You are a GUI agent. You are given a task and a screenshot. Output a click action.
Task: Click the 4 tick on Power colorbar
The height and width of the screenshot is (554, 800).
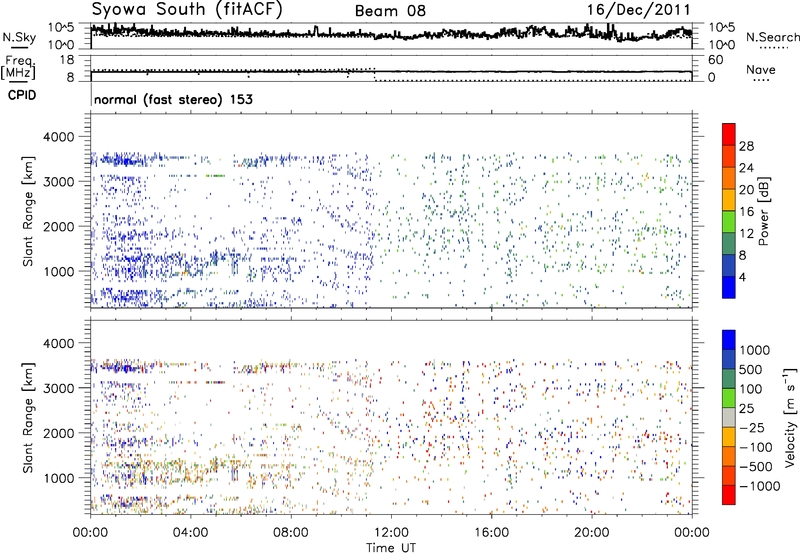pos(742,277)
